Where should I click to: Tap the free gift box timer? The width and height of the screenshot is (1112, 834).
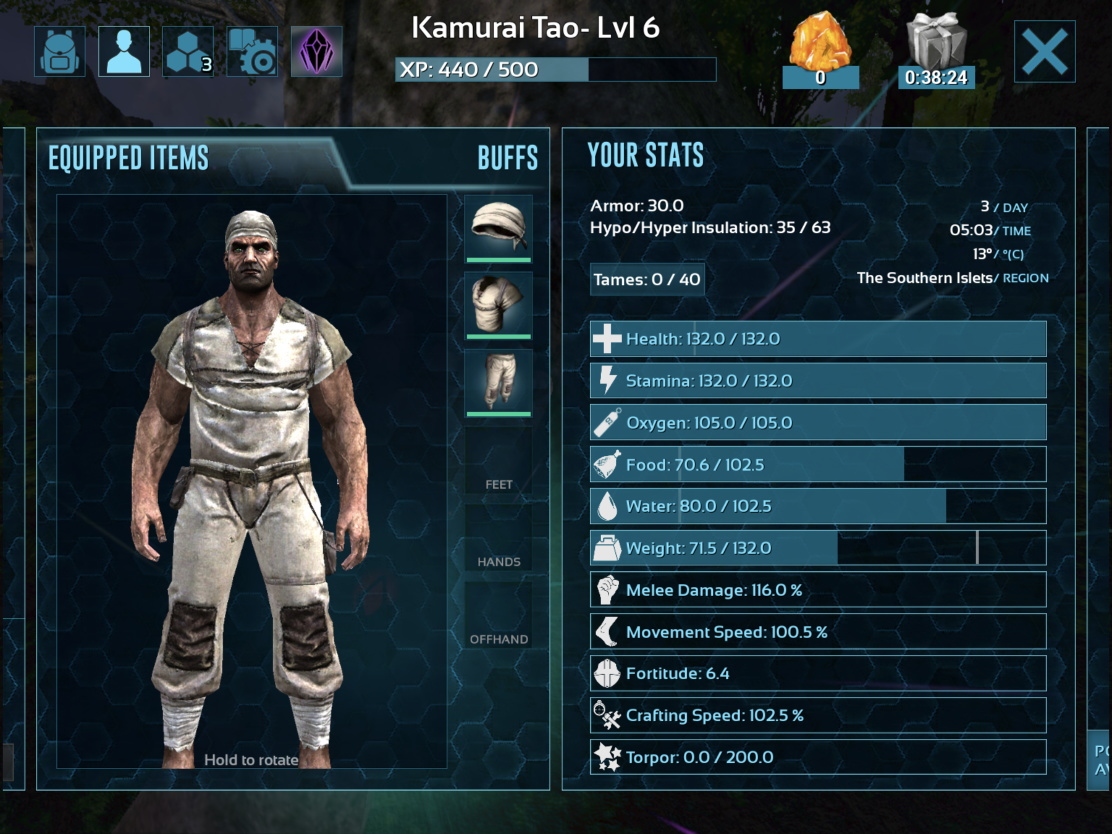tap(936, 50)
